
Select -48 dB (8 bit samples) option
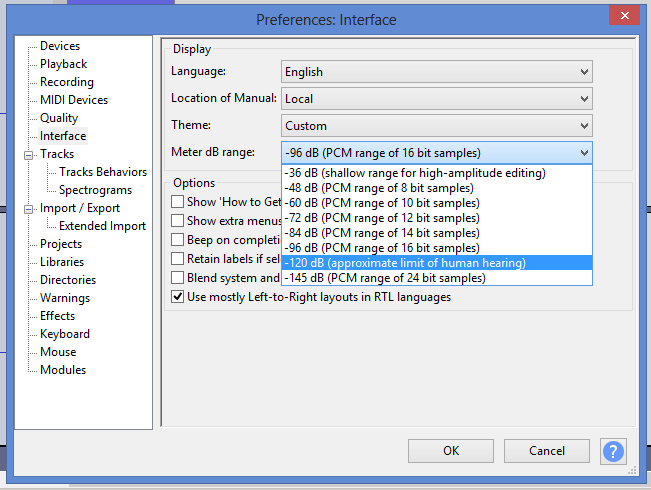pyautogui.click(x=437, y=188)
